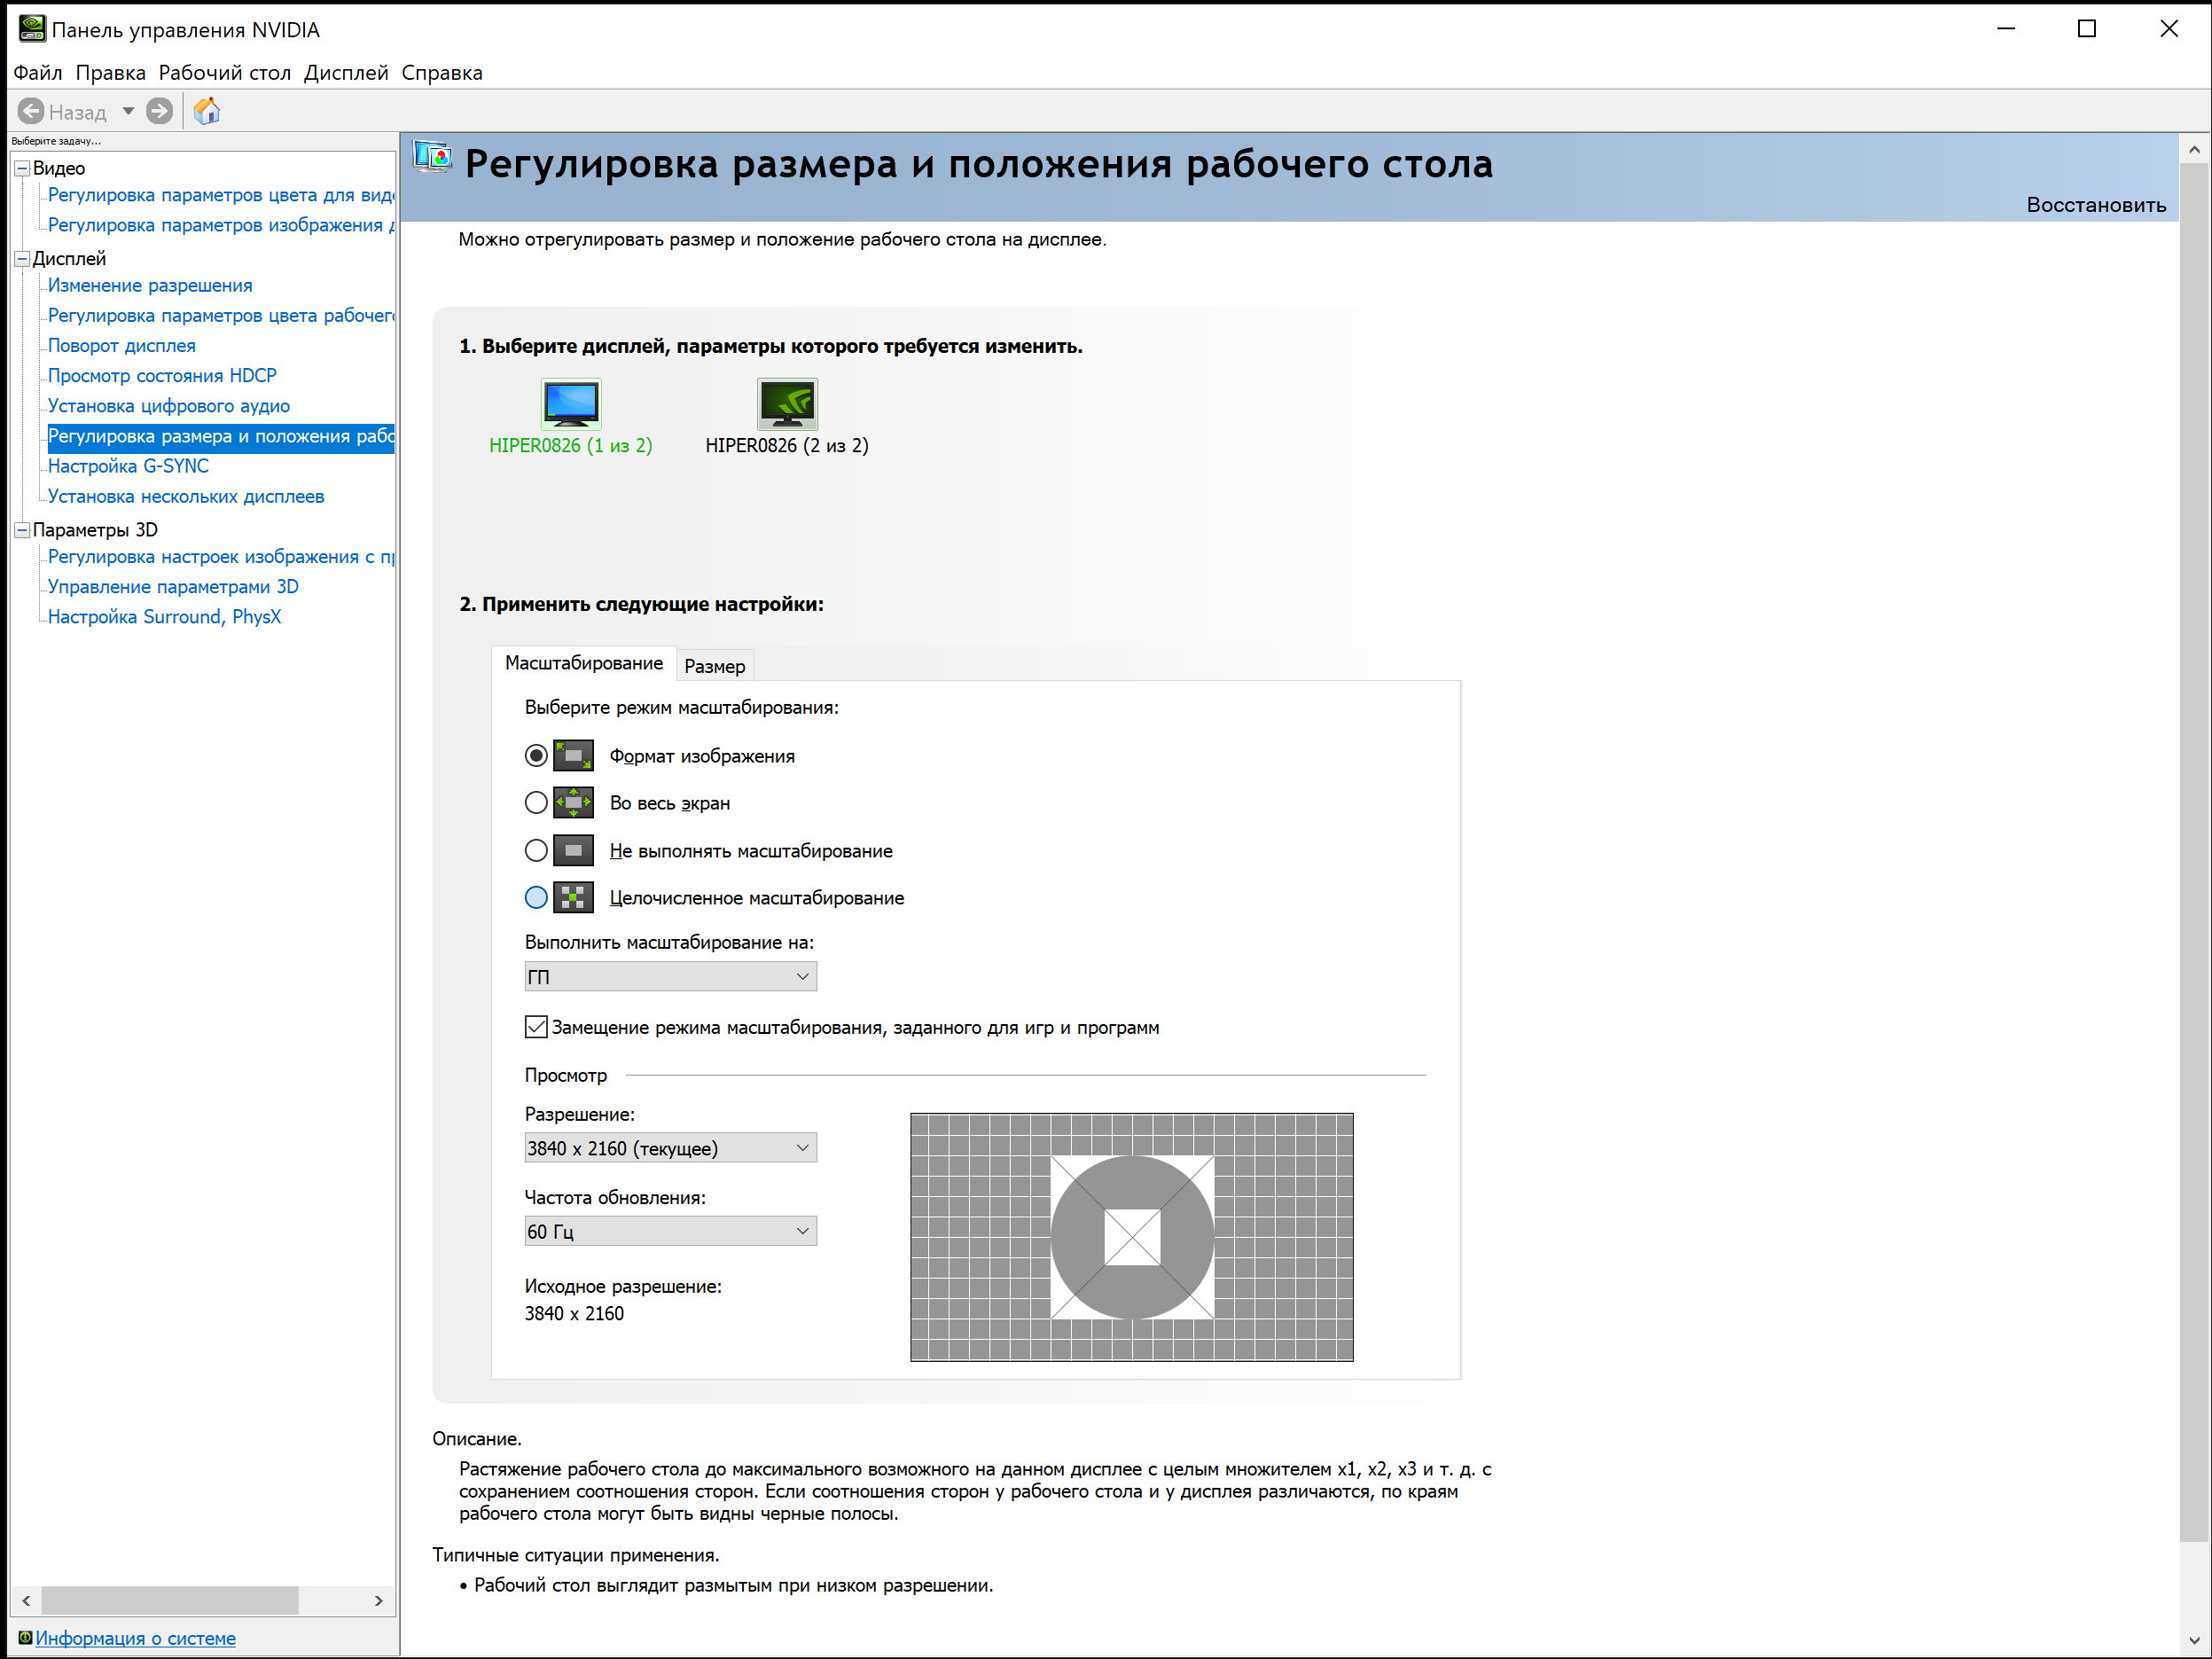Select 'Целочисленное масштабирование' radio button

coord(536,898)
